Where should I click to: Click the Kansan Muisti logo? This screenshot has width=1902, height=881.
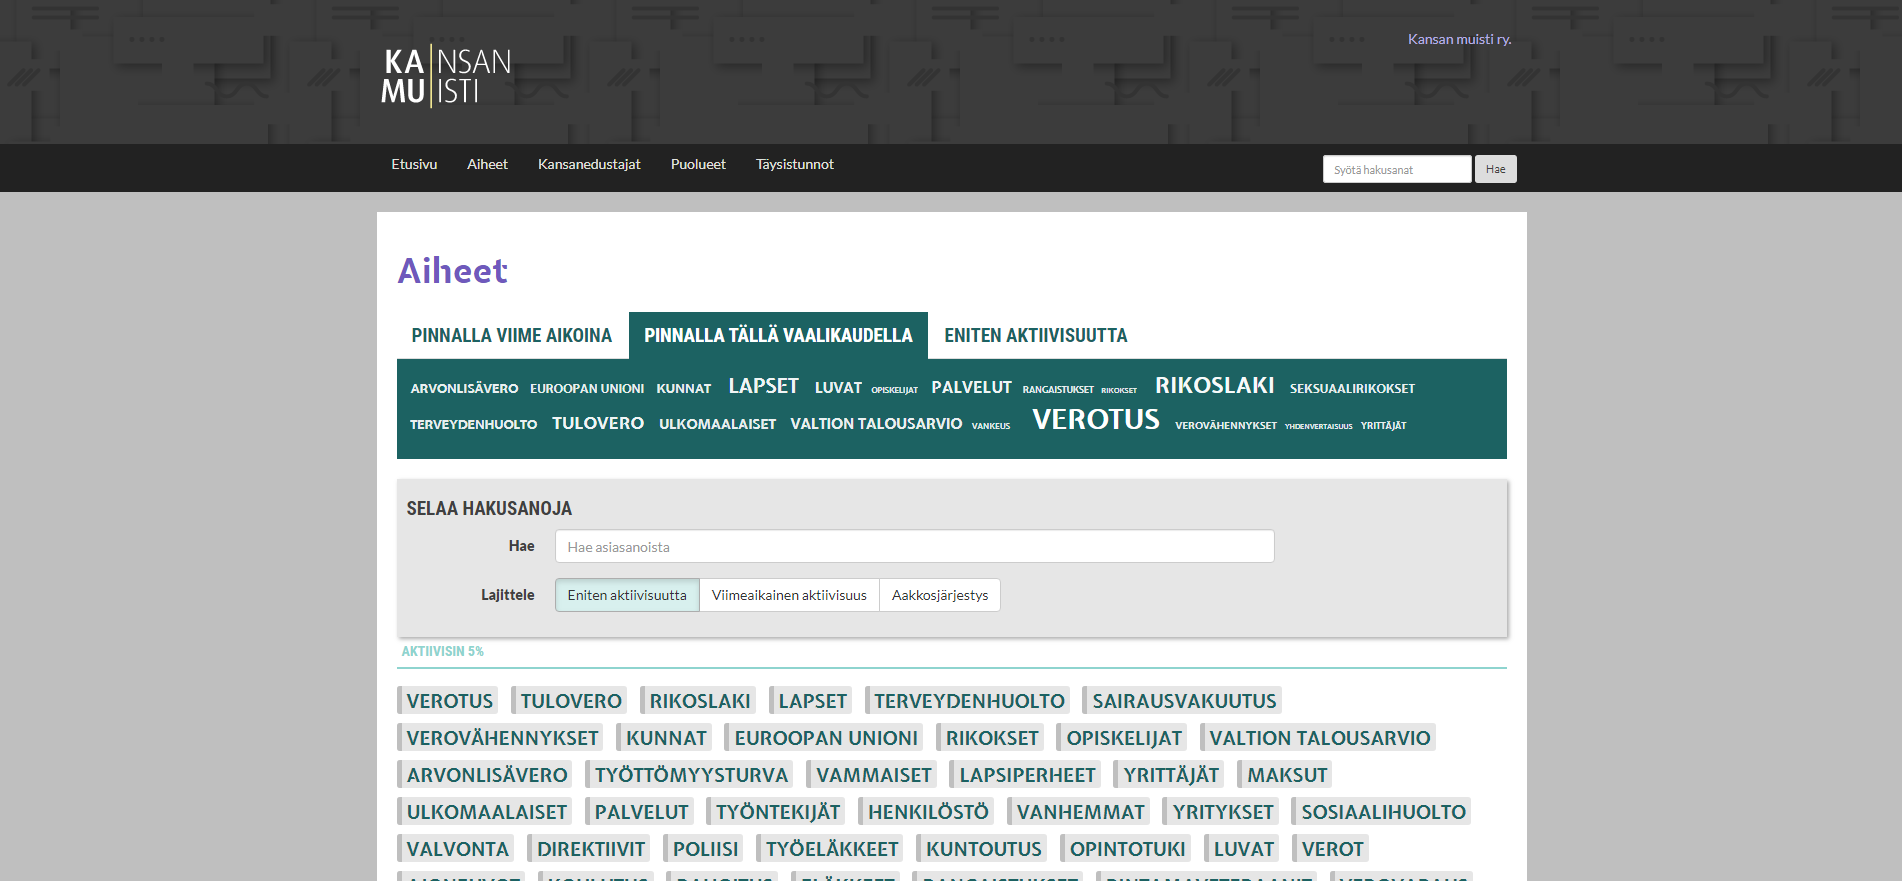click(446, 76)
